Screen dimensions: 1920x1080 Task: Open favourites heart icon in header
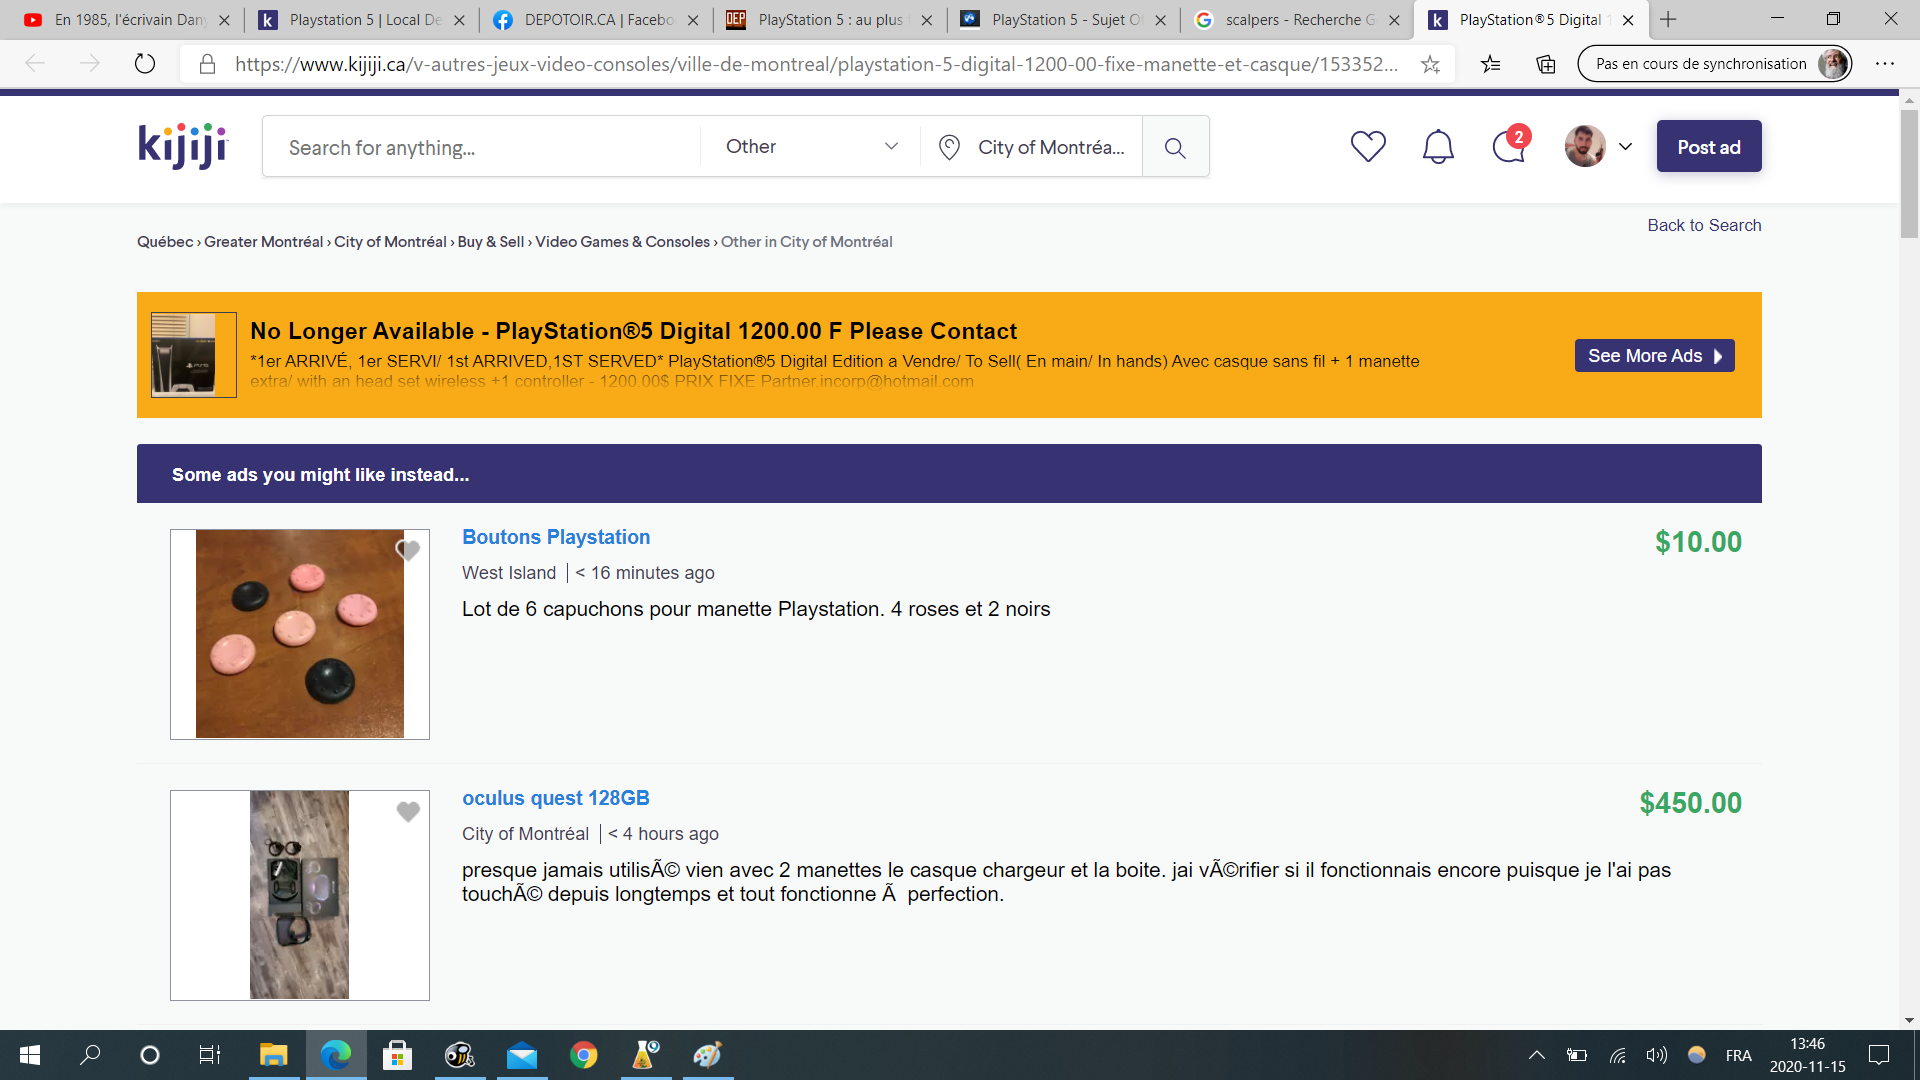[x=1368, y=146]
